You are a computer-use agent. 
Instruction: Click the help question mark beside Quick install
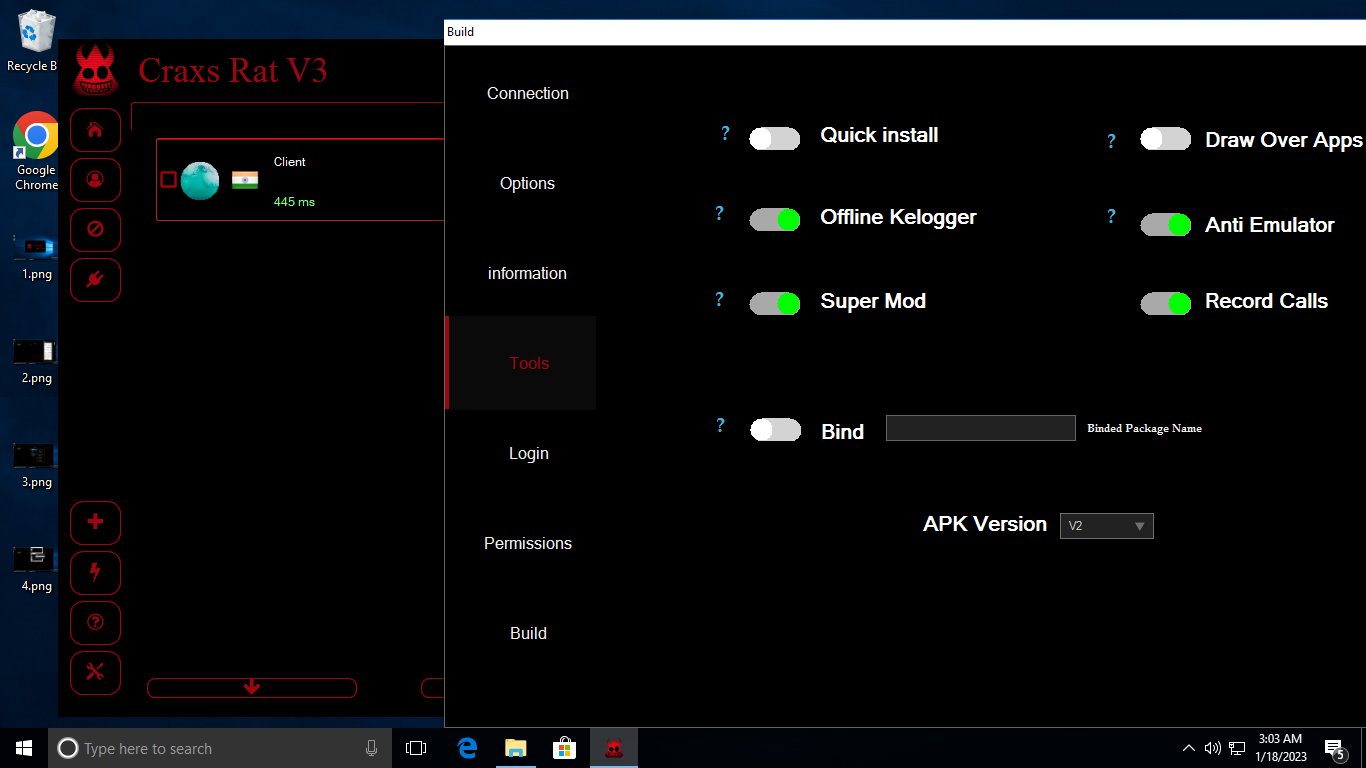(725, 133)
